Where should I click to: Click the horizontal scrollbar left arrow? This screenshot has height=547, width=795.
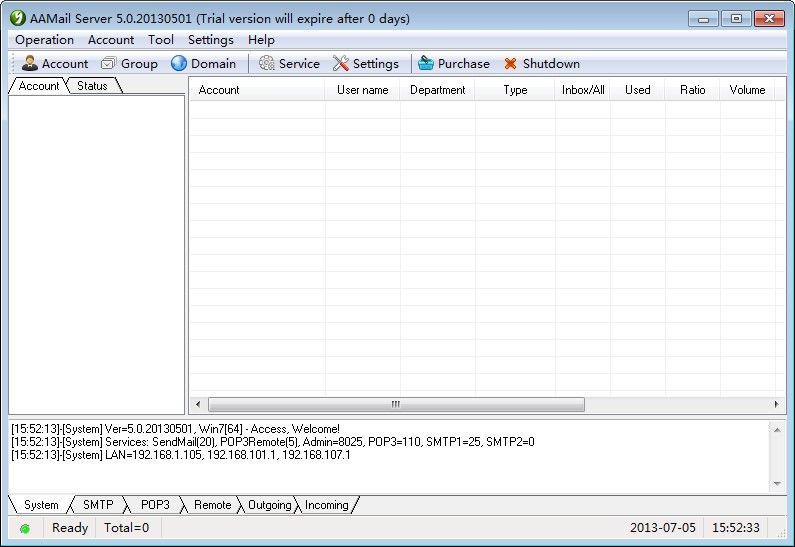click(198, 404)
